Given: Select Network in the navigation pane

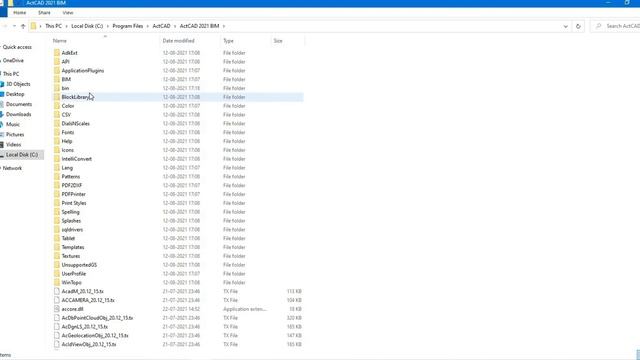Looking at the screenshot, I should pos(12,168).
